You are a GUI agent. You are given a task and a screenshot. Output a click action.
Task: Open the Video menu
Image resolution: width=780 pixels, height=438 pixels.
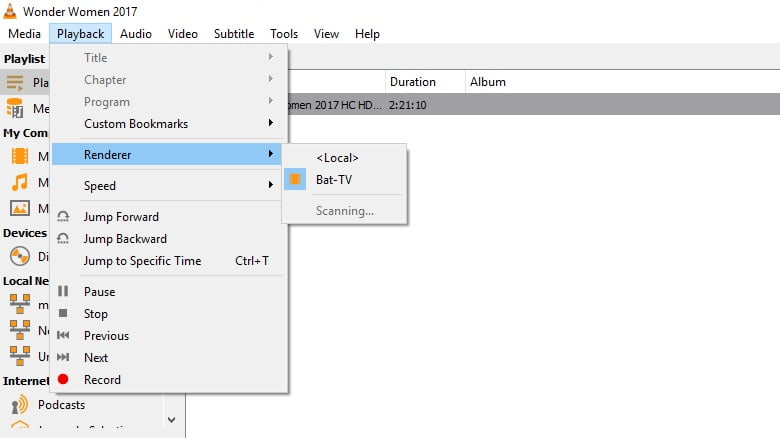183,34
